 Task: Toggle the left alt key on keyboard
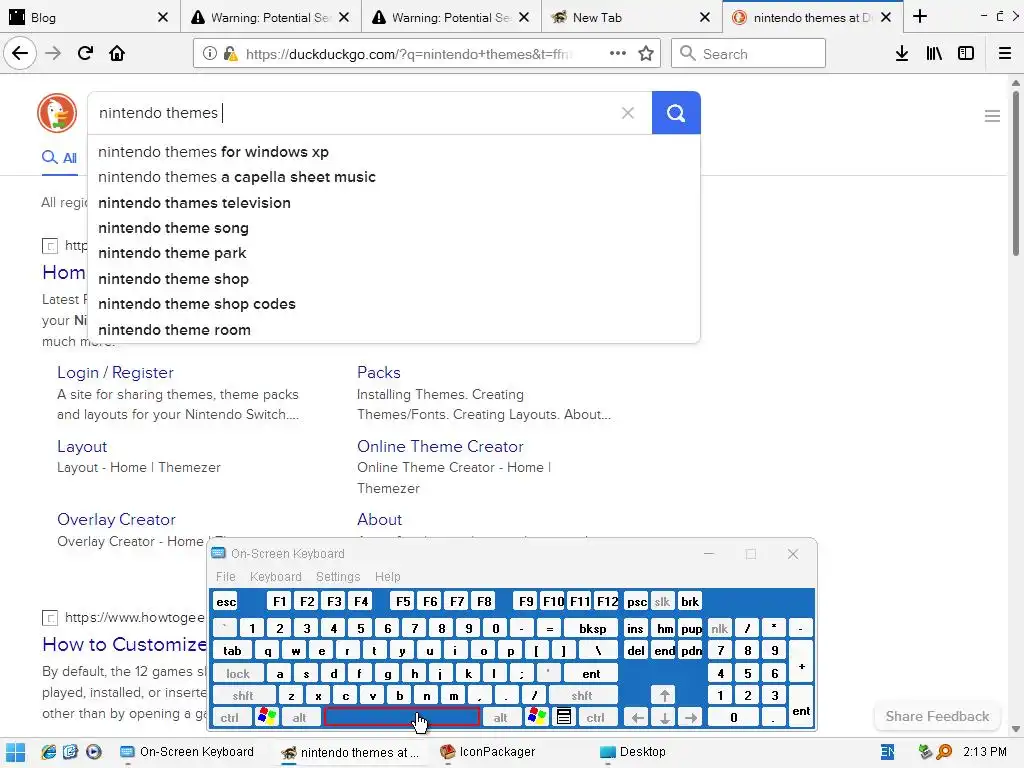click(x=299, y=717)
